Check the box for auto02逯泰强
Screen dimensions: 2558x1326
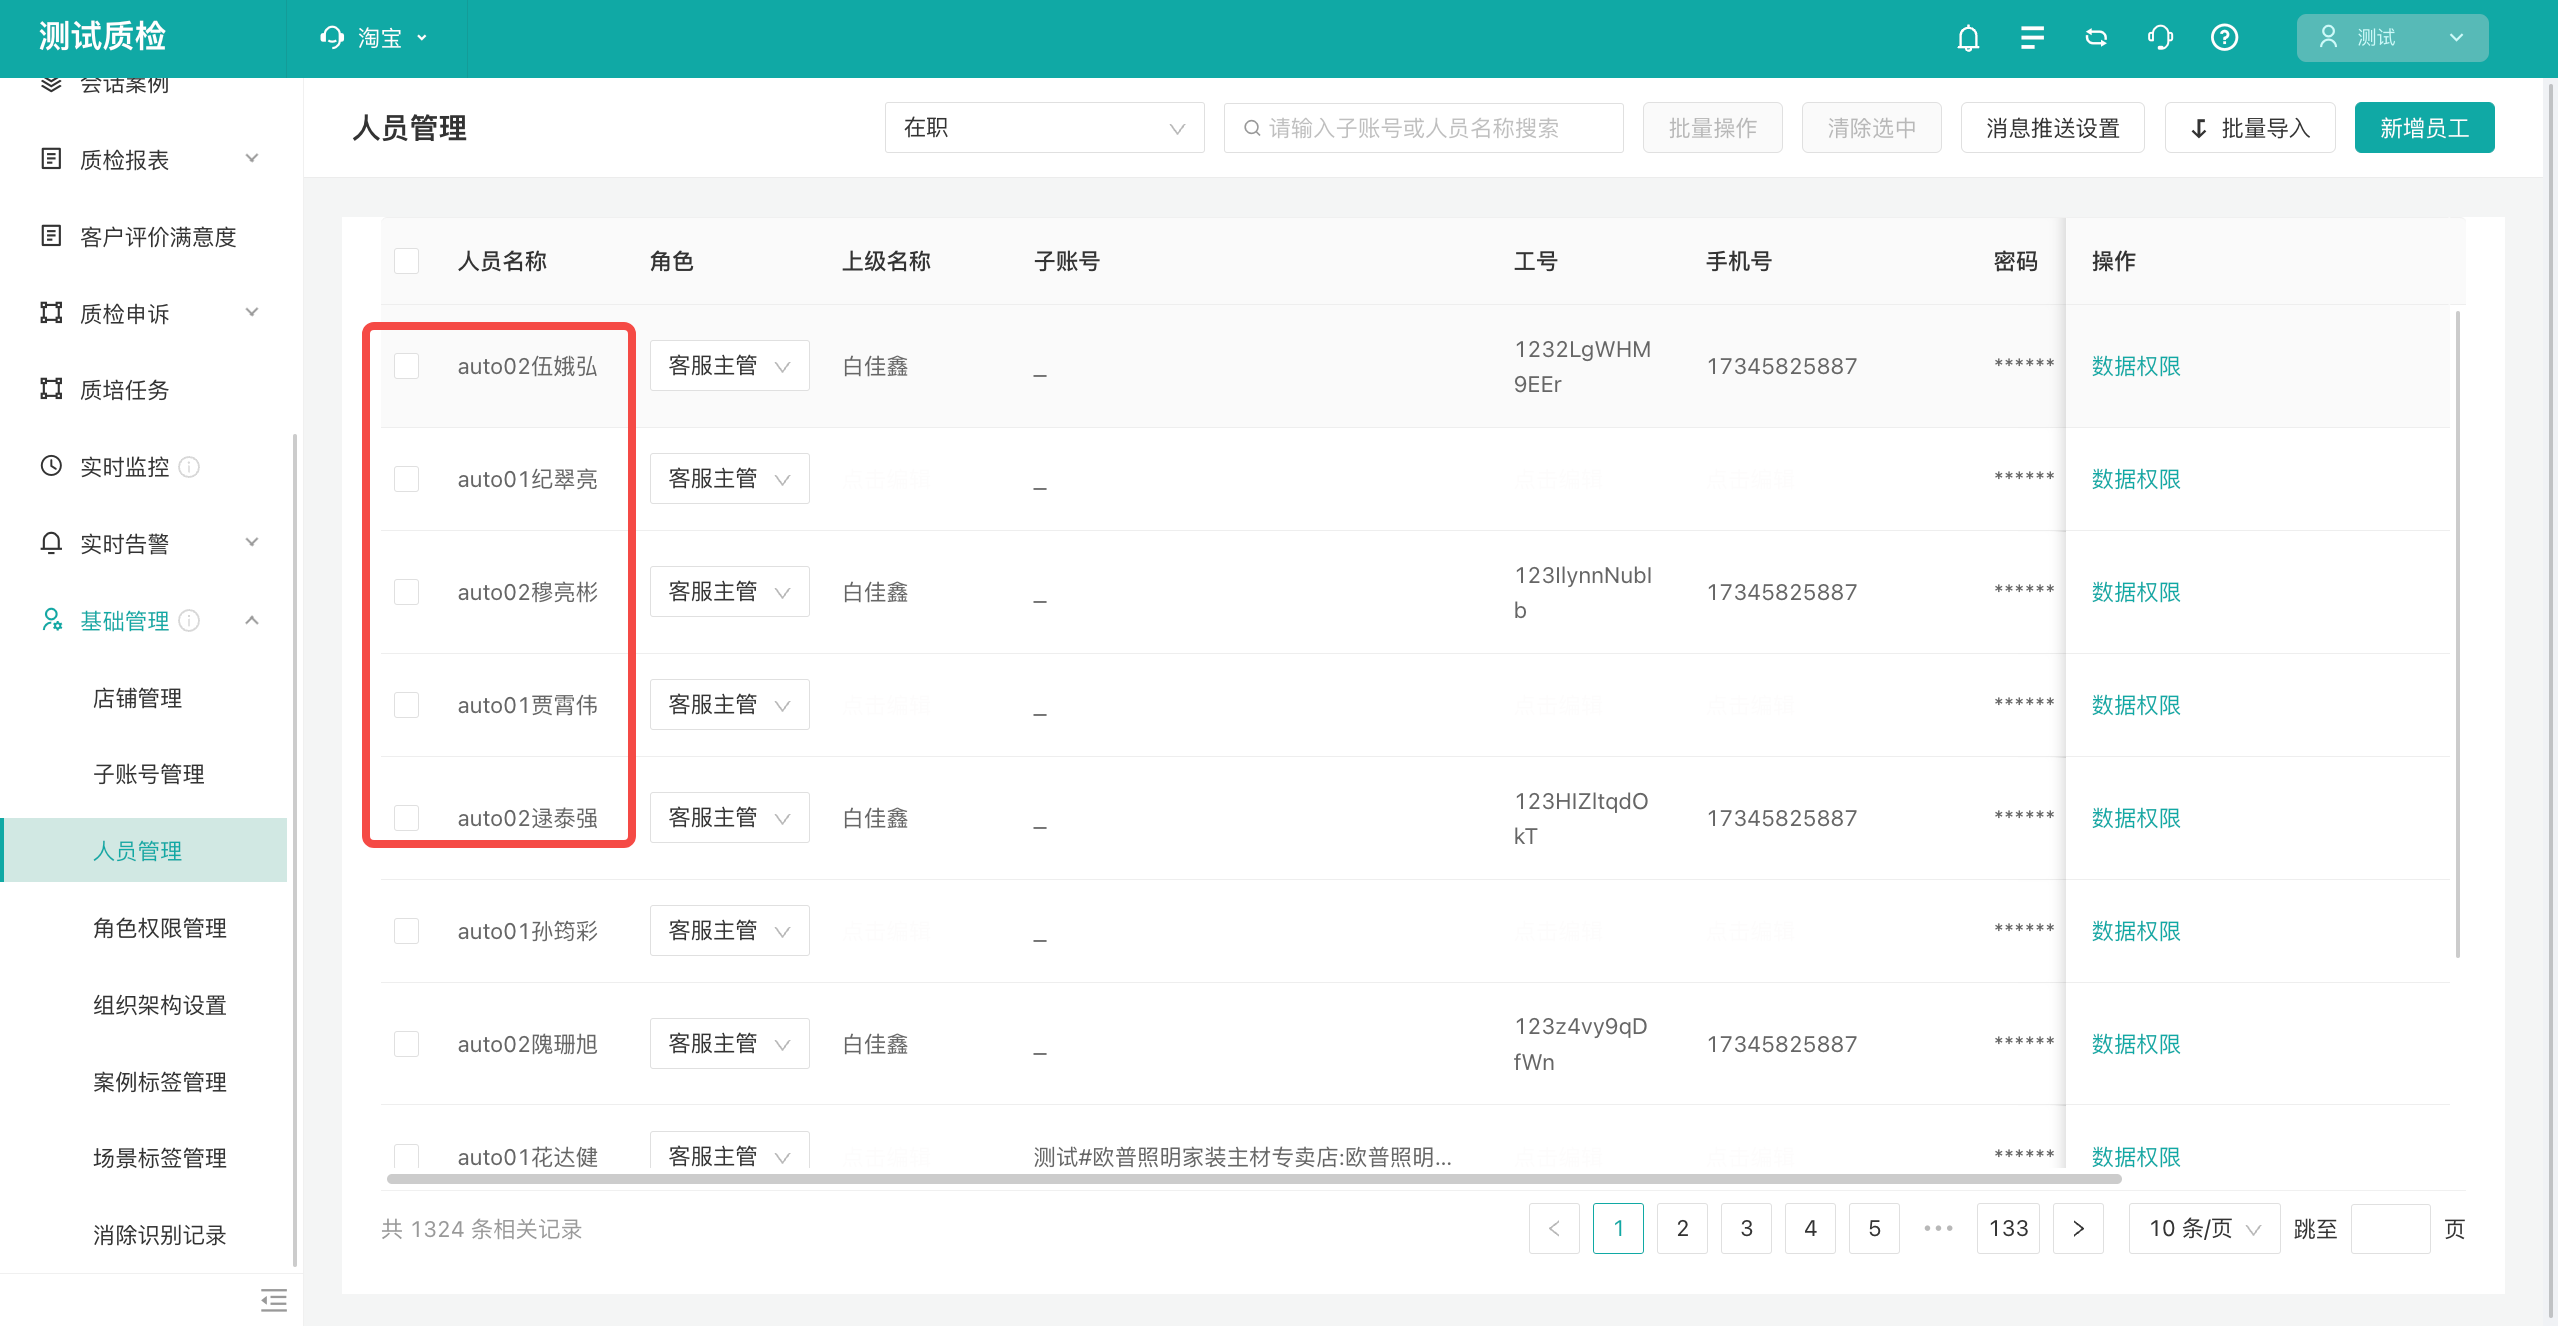point(406,818)
